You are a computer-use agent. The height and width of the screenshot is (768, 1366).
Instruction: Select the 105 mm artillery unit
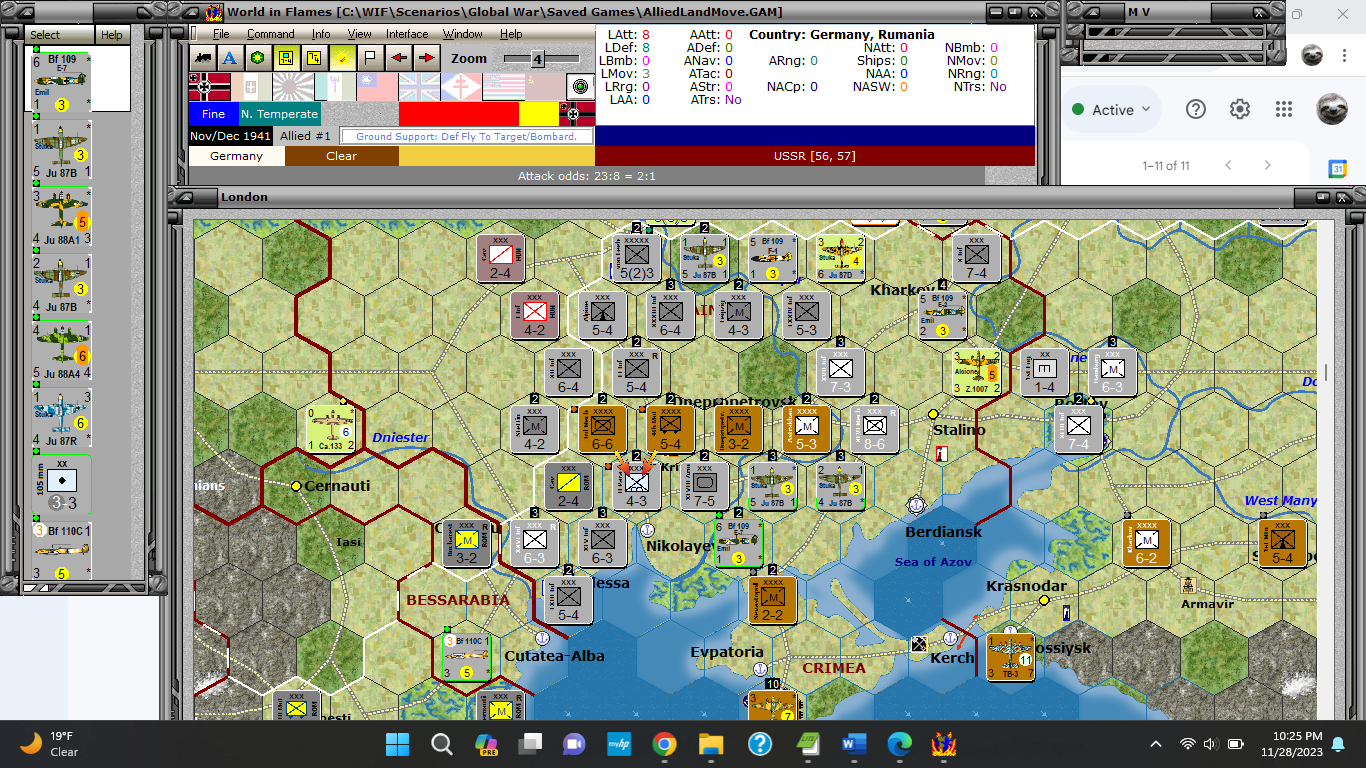(62, 485)
